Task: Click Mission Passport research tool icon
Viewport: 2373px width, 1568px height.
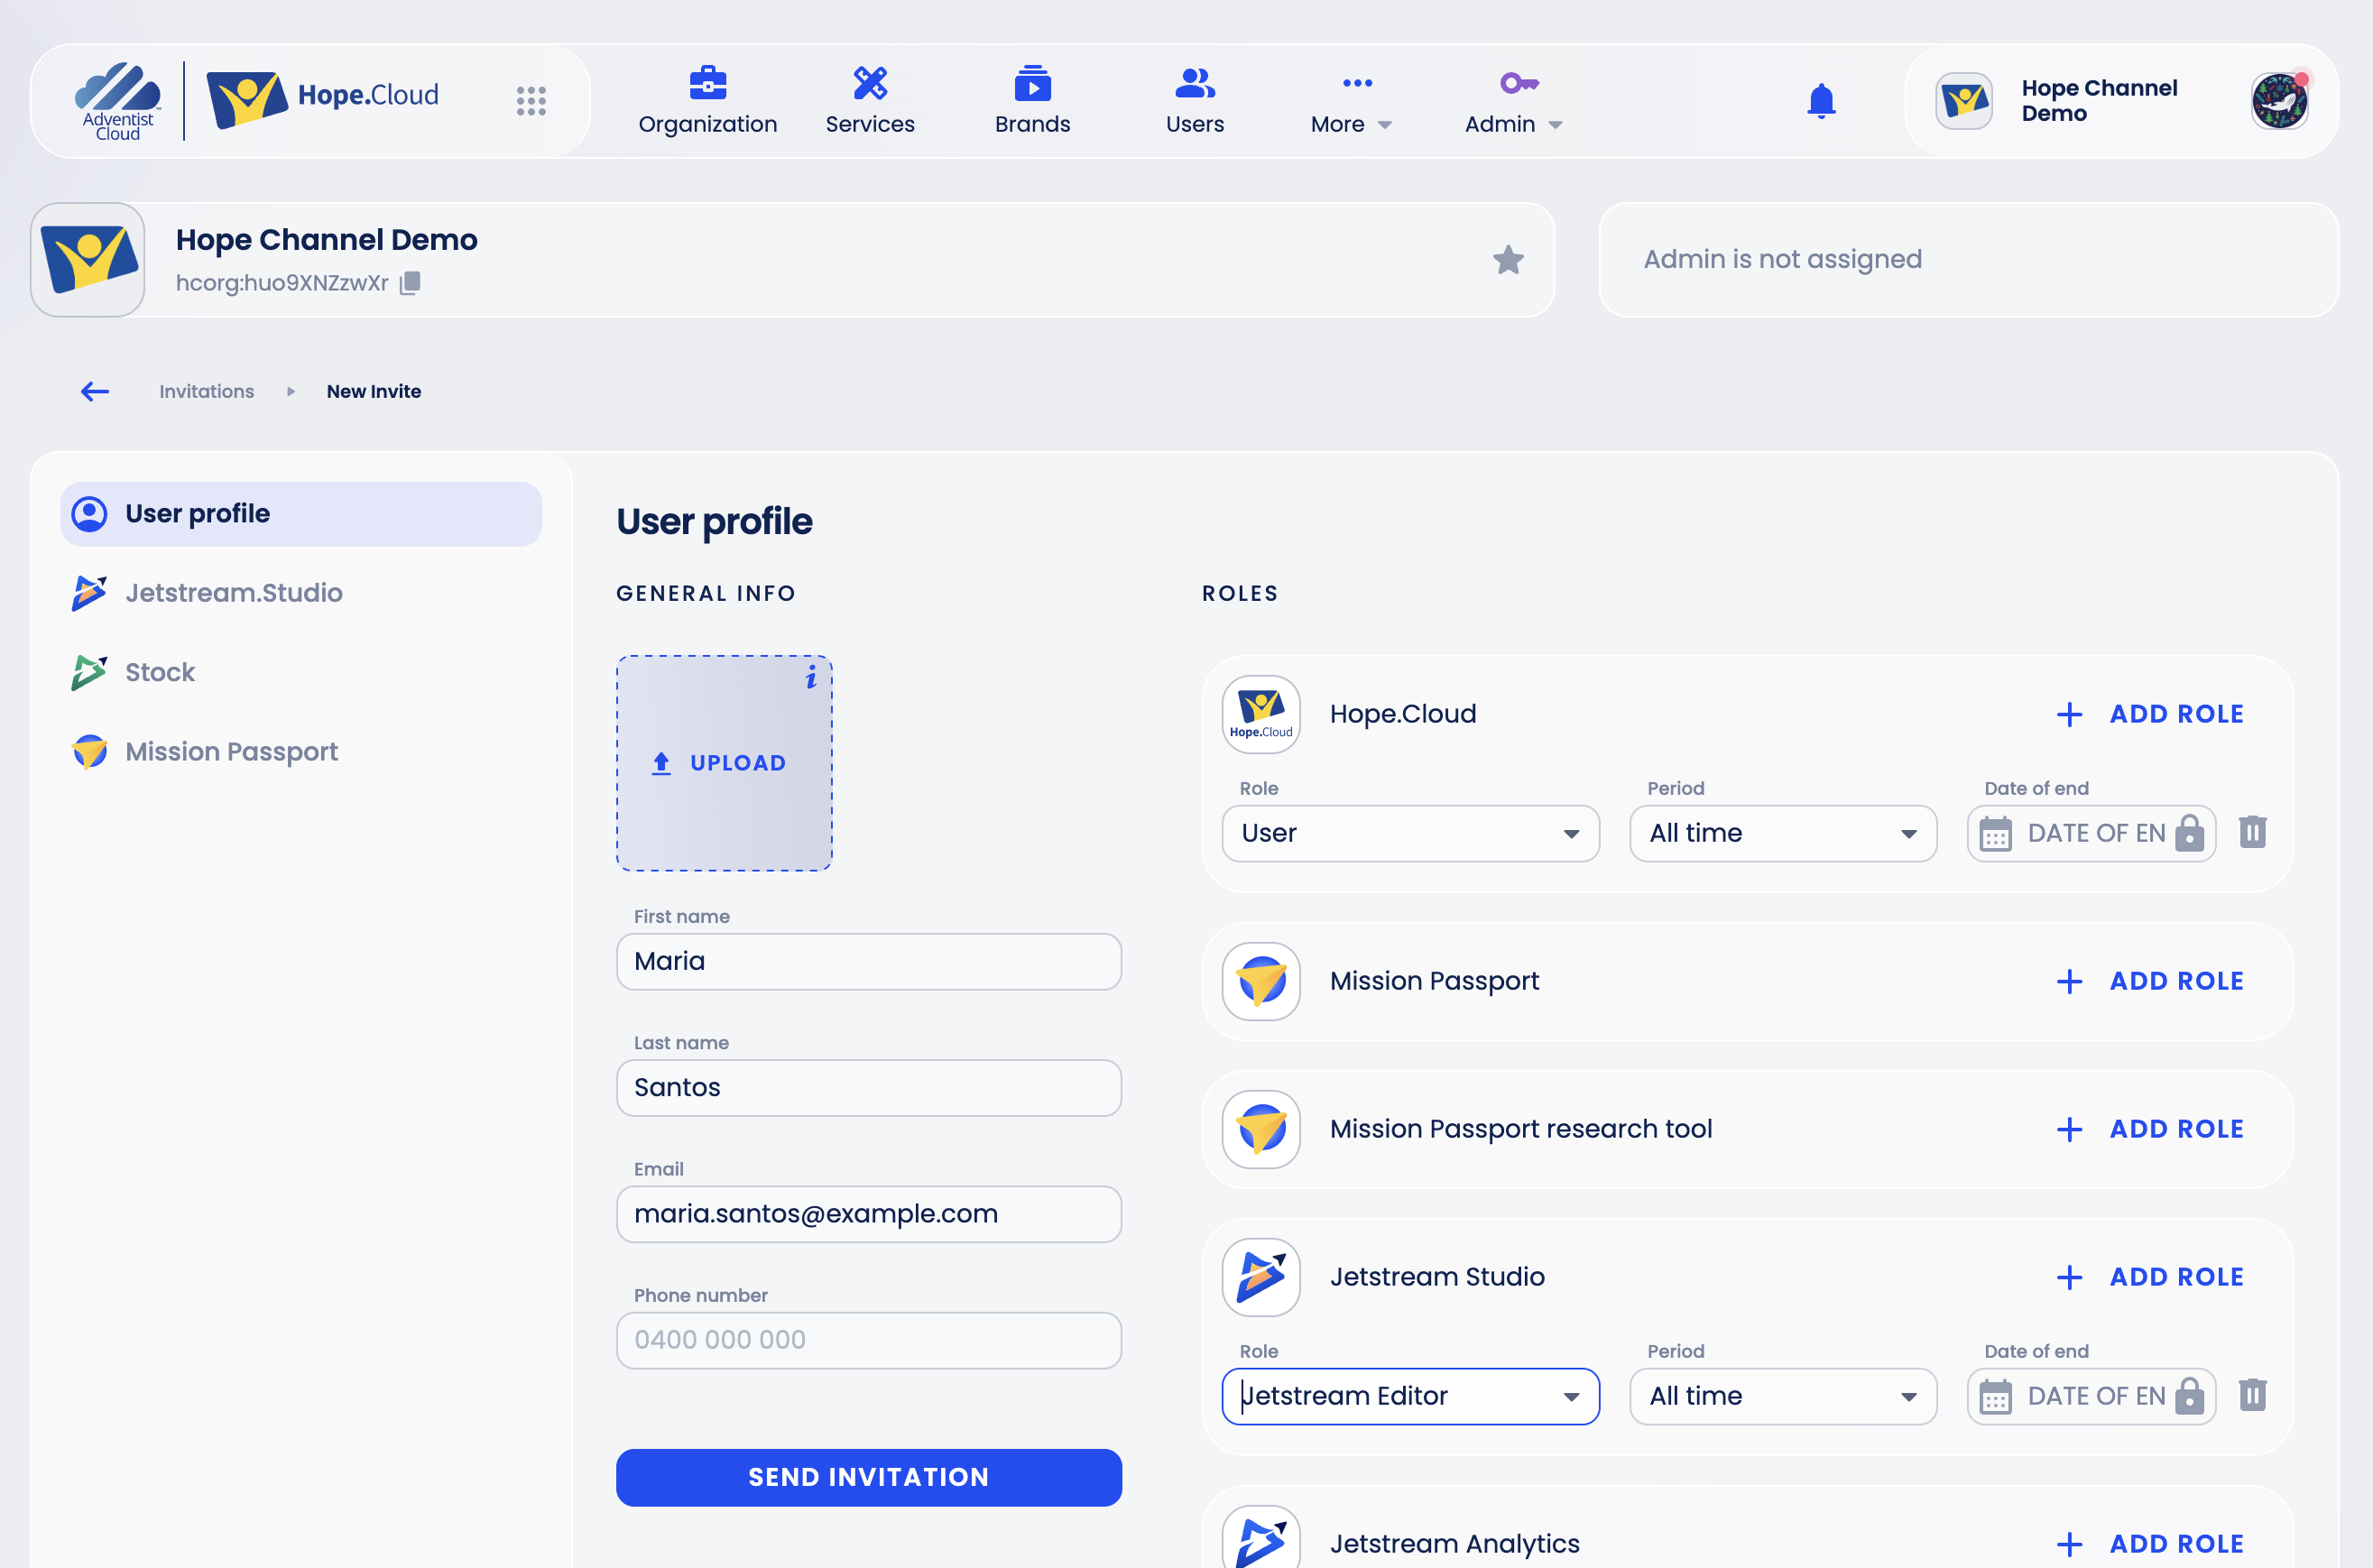Action: pyautogui.click(x=1261, y=1129)
